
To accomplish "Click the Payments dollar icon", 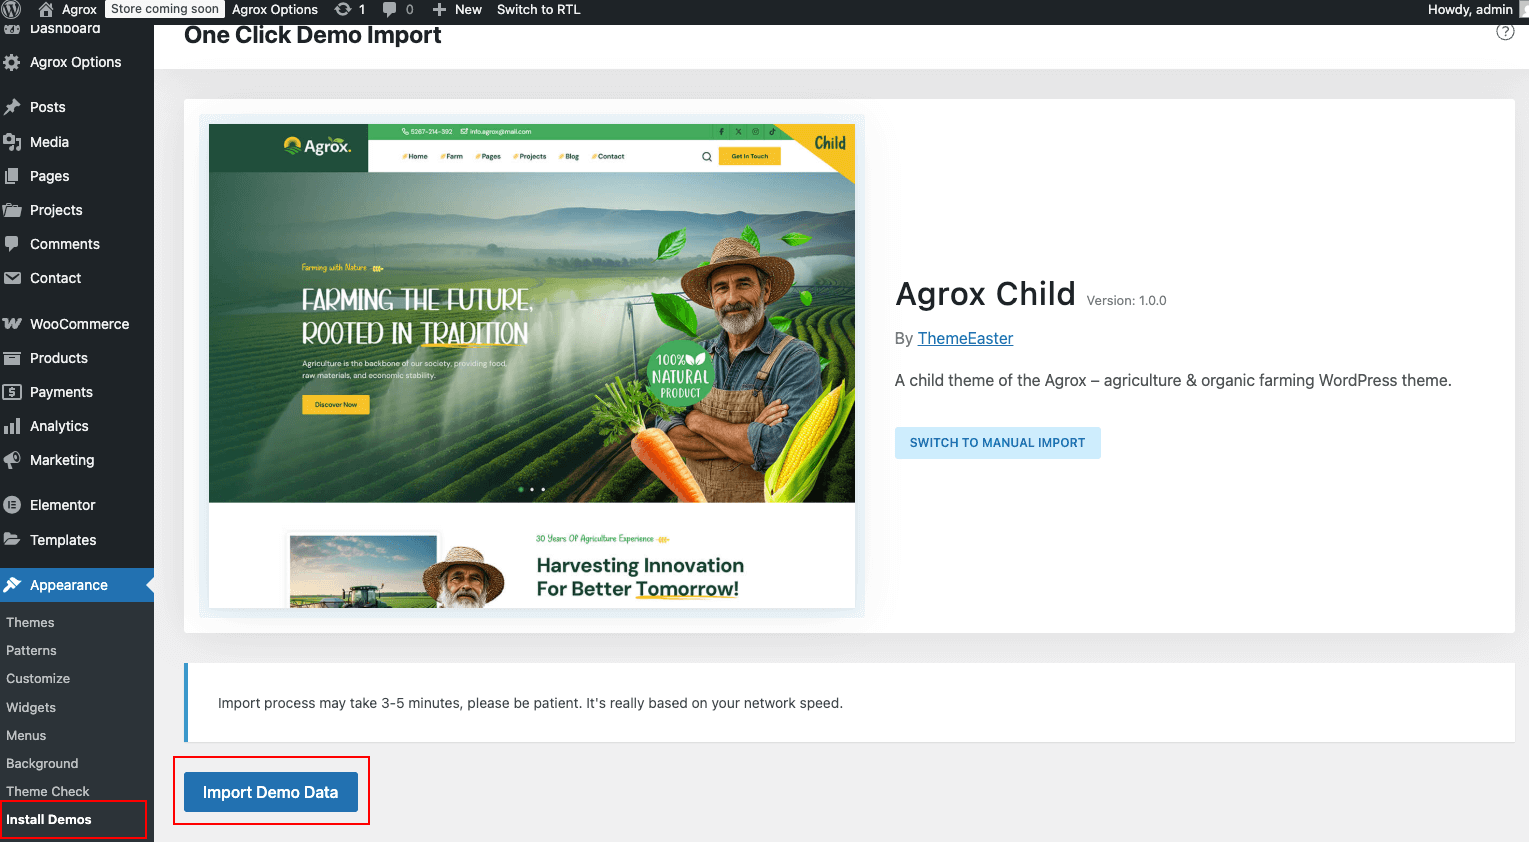I will pyautogui.click(x=12, y=392).
